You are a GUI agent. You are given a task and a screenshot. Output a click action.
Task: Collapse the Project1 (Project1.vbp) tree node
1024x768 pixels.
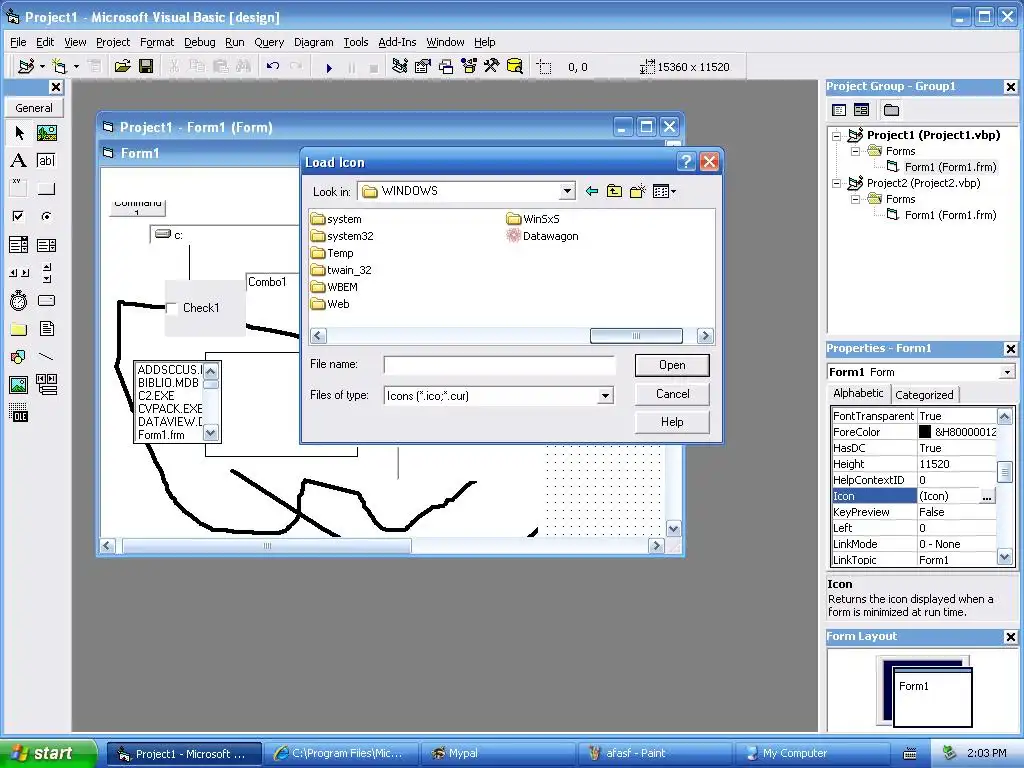(837, 136)
